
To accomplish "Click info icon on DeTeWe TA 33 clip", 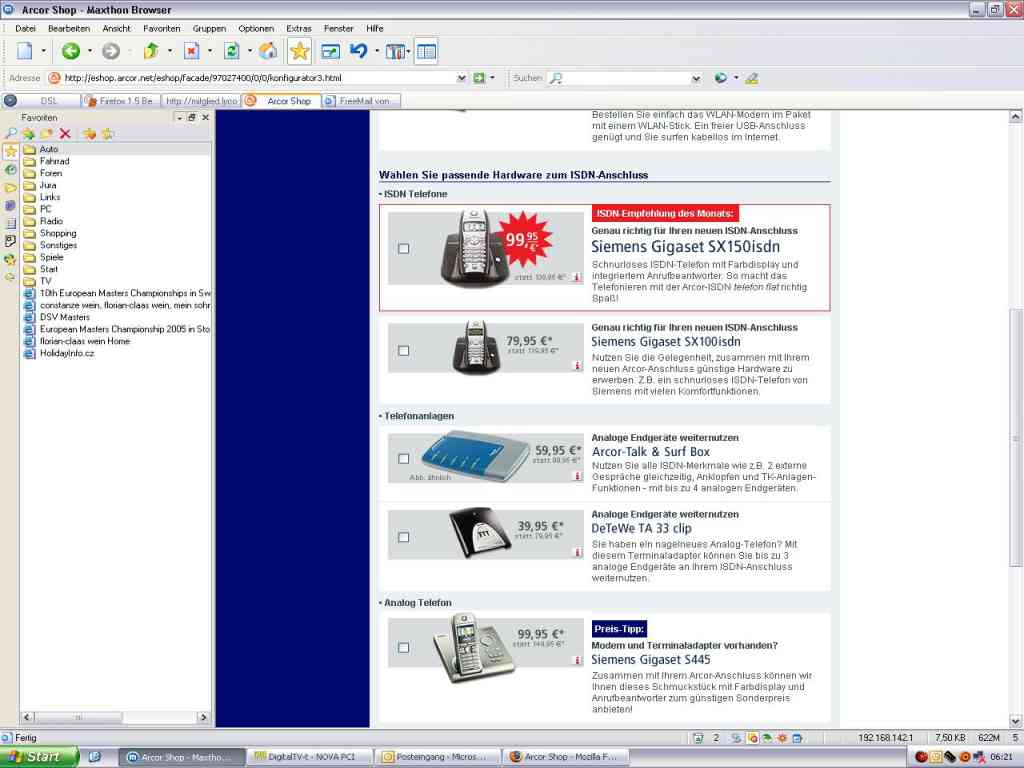I will (x=577, y=552).
